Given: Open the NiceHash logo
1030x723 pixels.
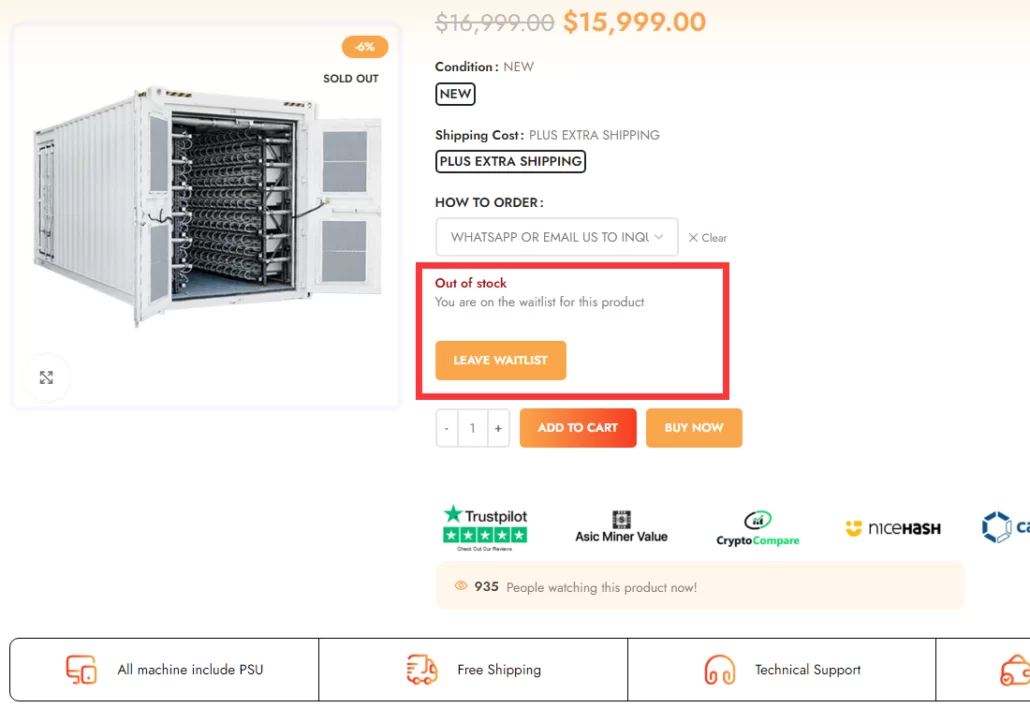Looking at the screenshot, I should (x=893, y=528).
